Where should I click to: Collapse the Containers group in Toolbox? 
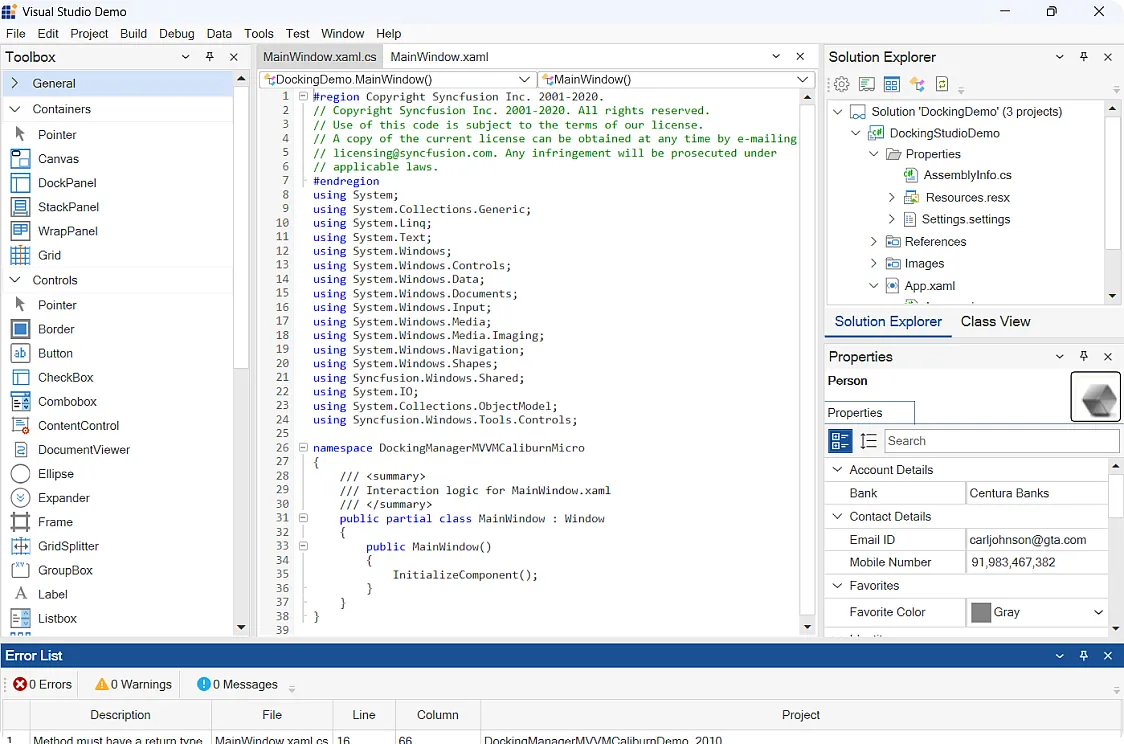[x=14, y=109]
